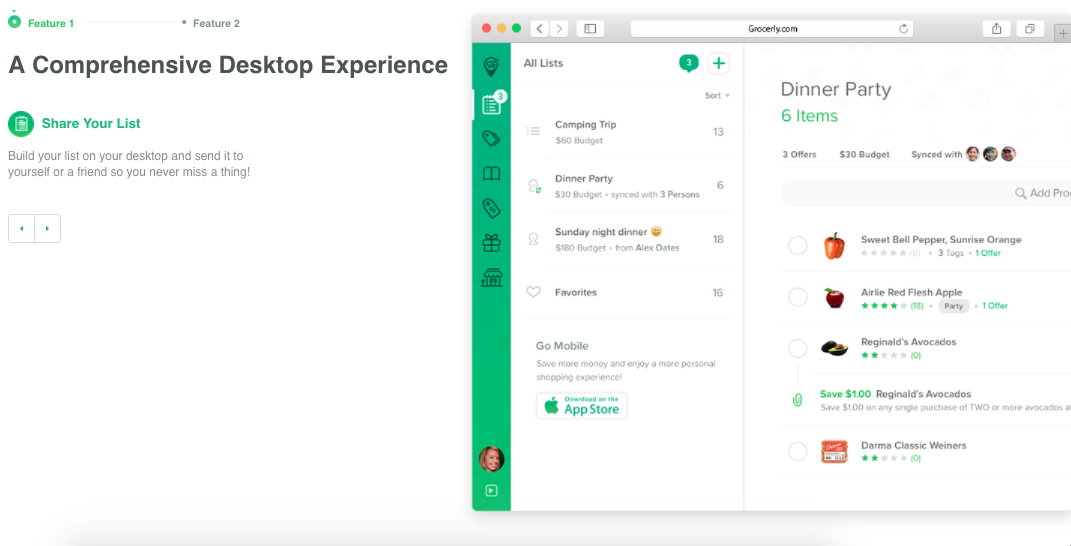Click the browser back arrow

(540, 29)
